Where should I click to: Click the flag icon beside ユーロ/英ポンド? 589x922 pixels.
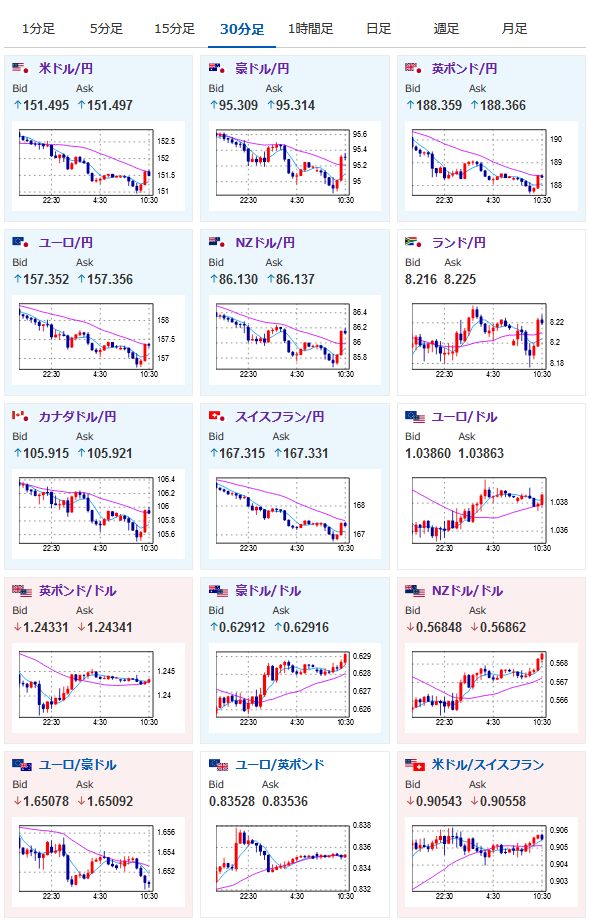[219, 764]
